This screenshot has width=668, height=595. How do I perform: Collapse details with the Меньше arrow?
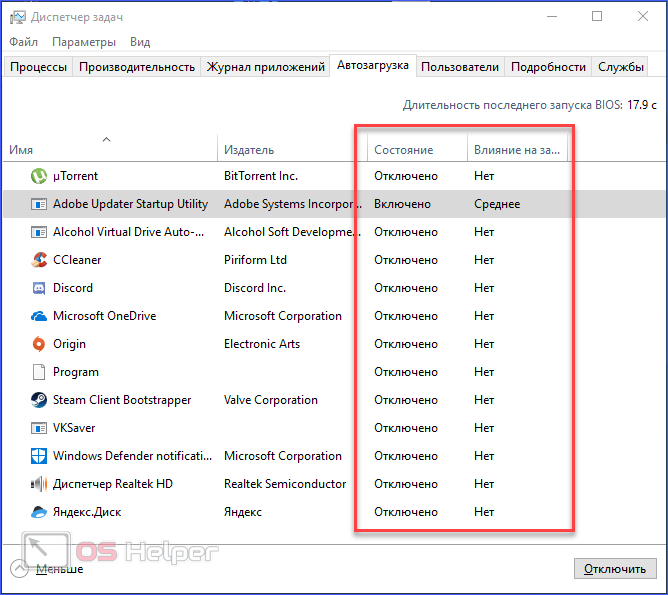click(19, 569)
